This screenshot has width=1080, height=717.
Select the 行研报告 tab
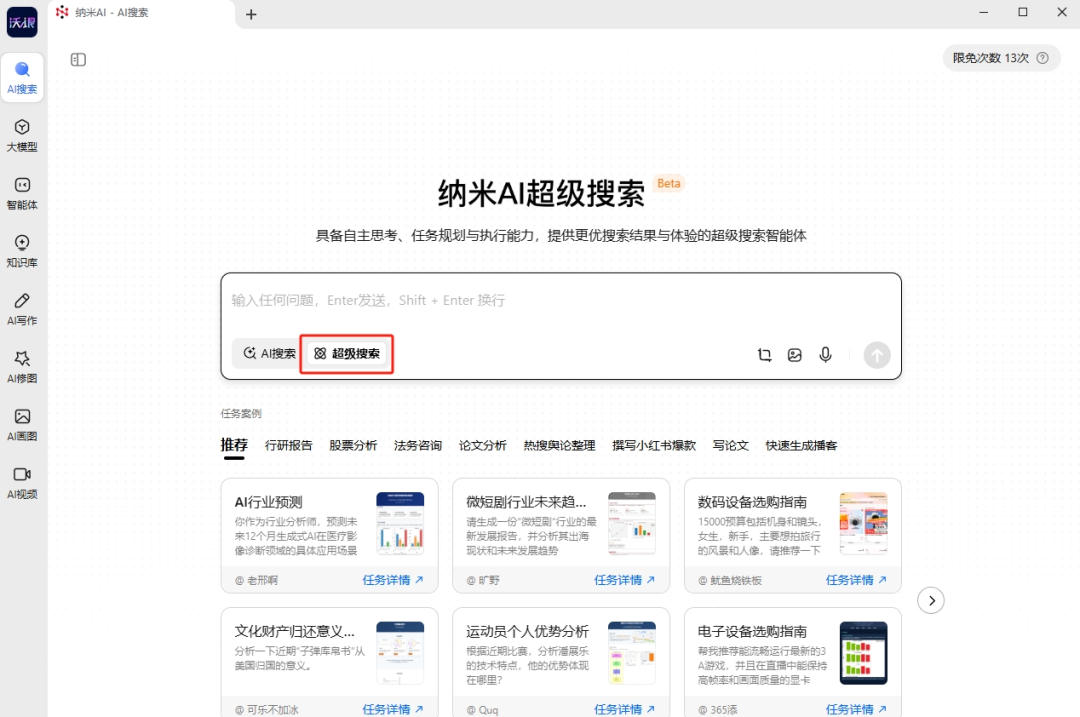pyautogui.click(x=289, y=446)
